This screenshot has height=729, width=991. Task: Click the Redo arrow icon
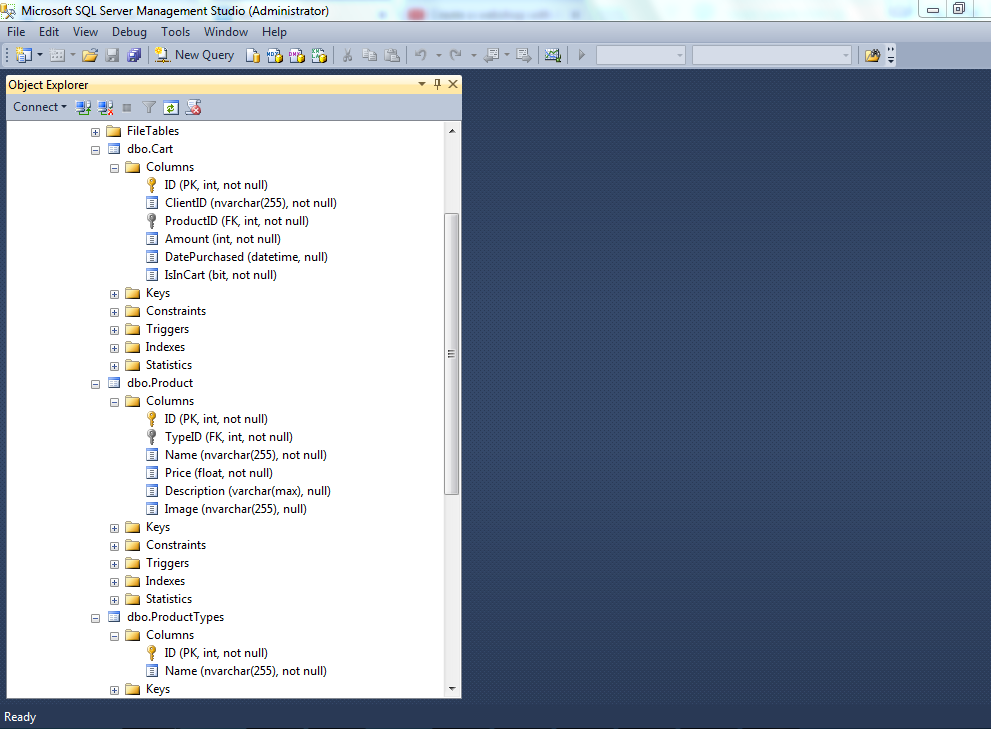[x=456, y=56]
